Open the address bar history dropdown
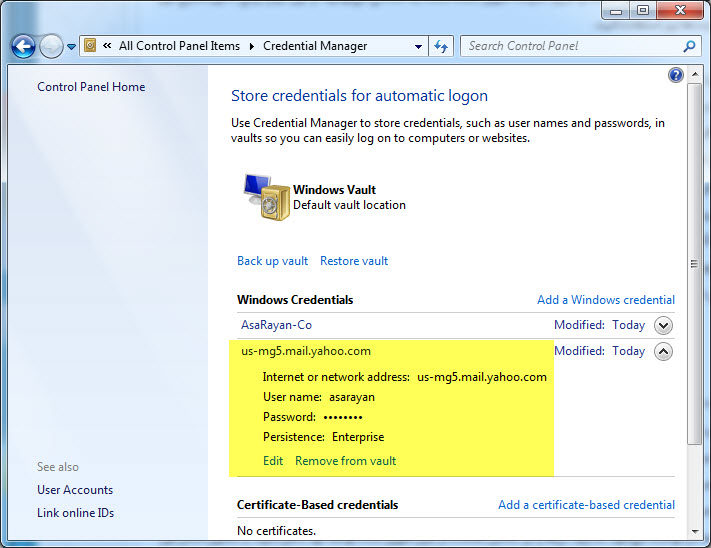This screenshot has height=548, width=711. coord(419,46)
